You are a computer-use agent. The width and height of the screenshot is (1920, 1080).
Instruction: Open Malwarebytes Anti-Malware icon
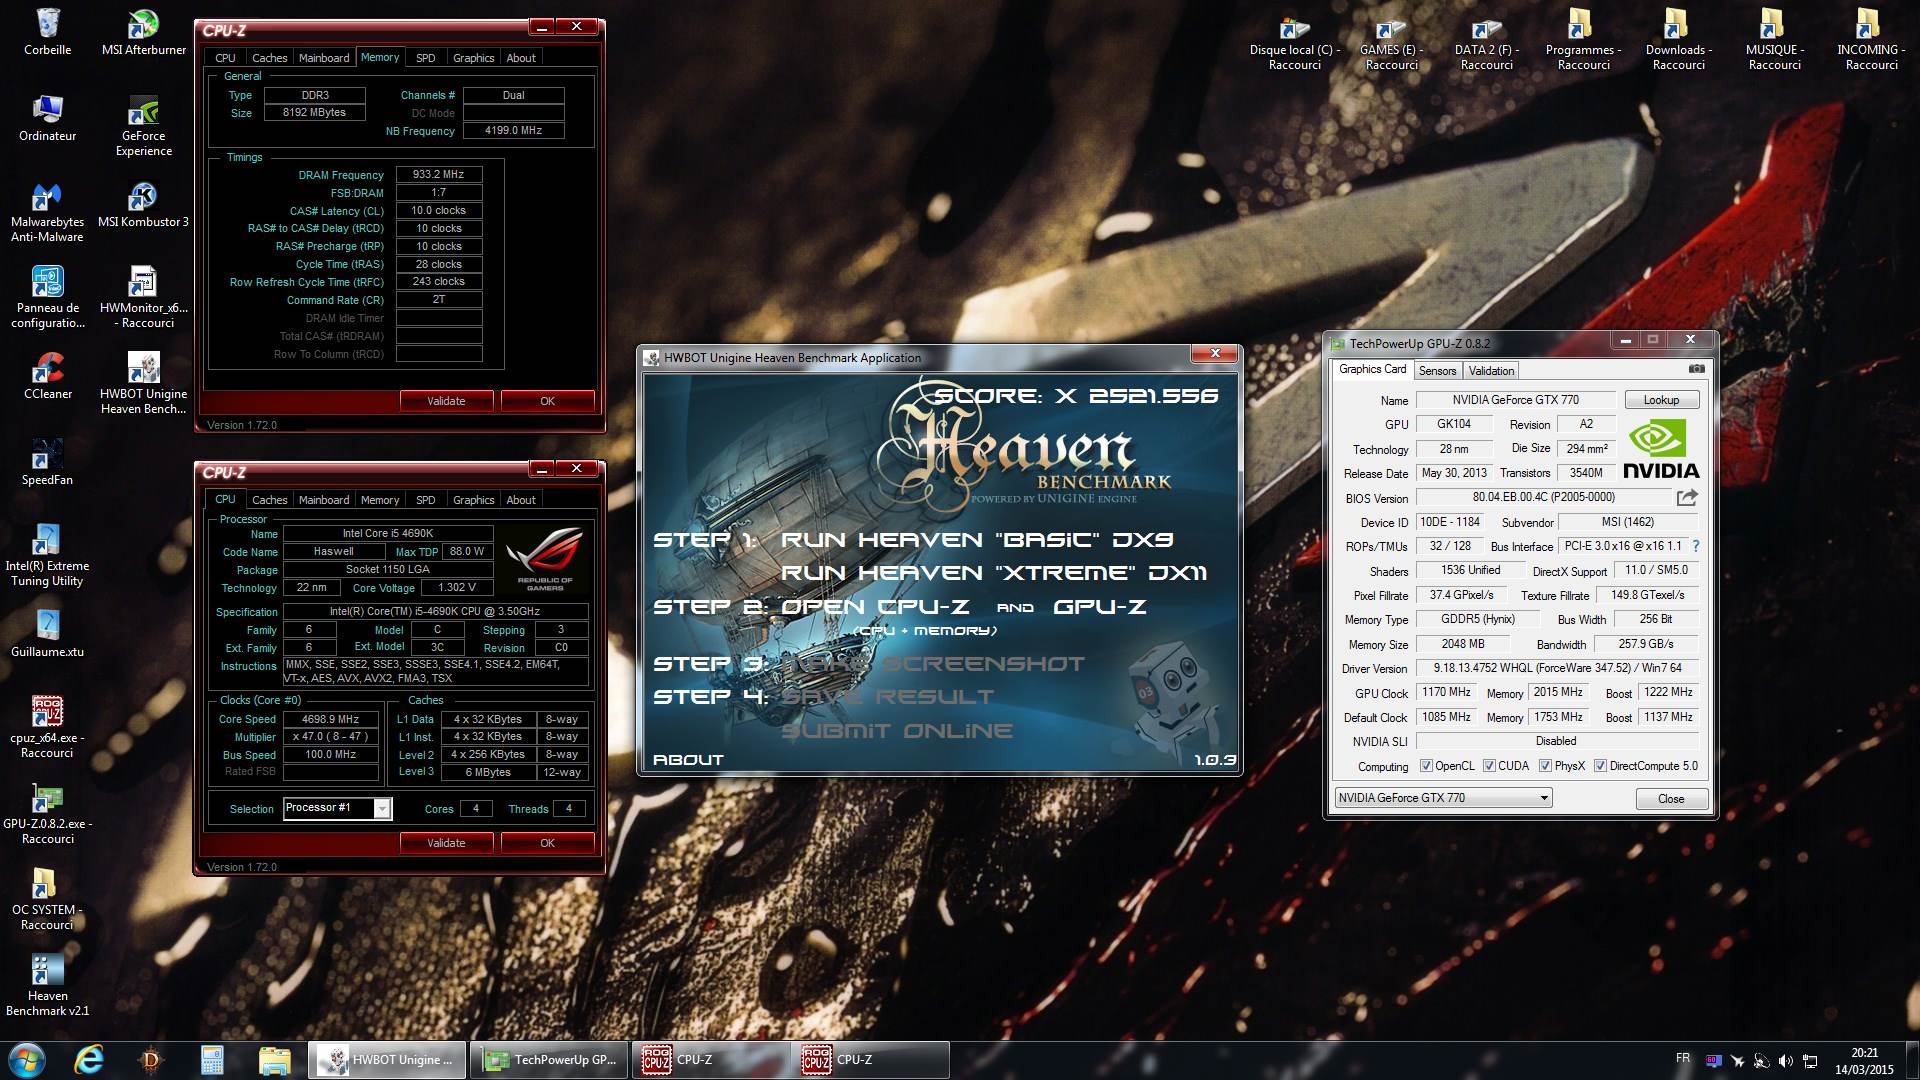pyautogui.click(x=47, y=212)
